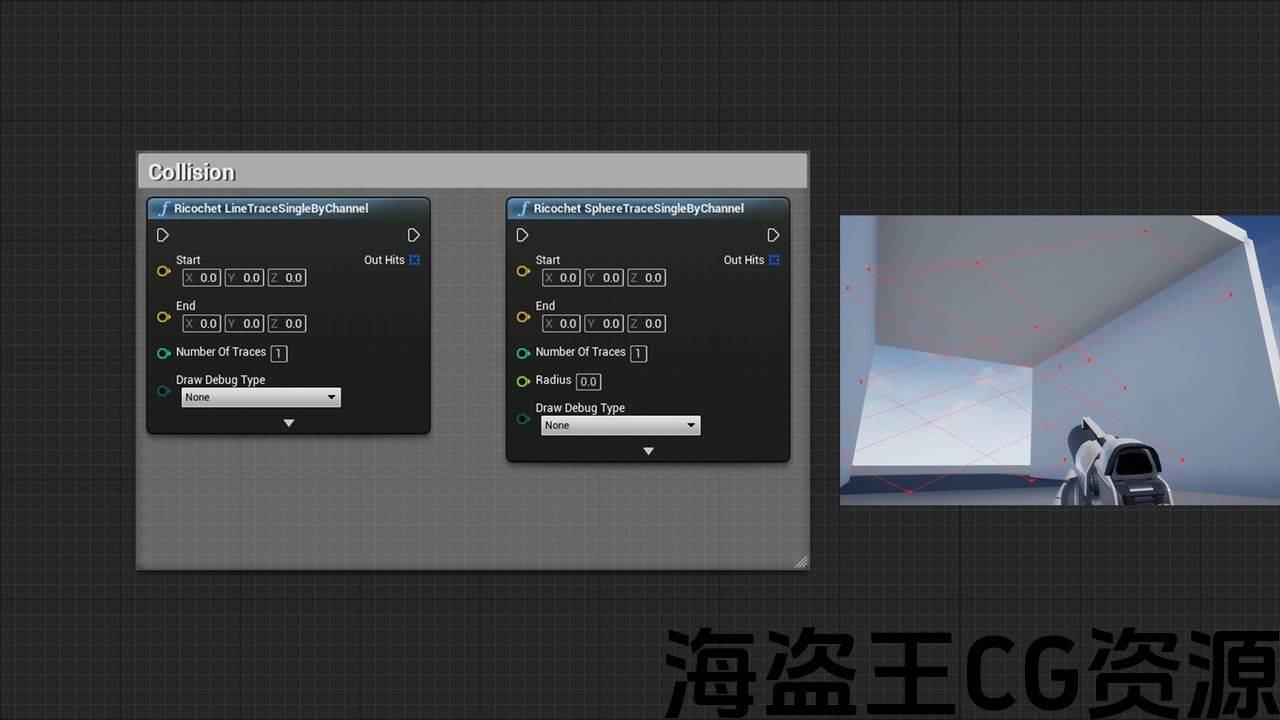This screenshot has width=1280, height=720.
Task: Expand advanced pins on SphereTrace node
Action: coord(648,451)
